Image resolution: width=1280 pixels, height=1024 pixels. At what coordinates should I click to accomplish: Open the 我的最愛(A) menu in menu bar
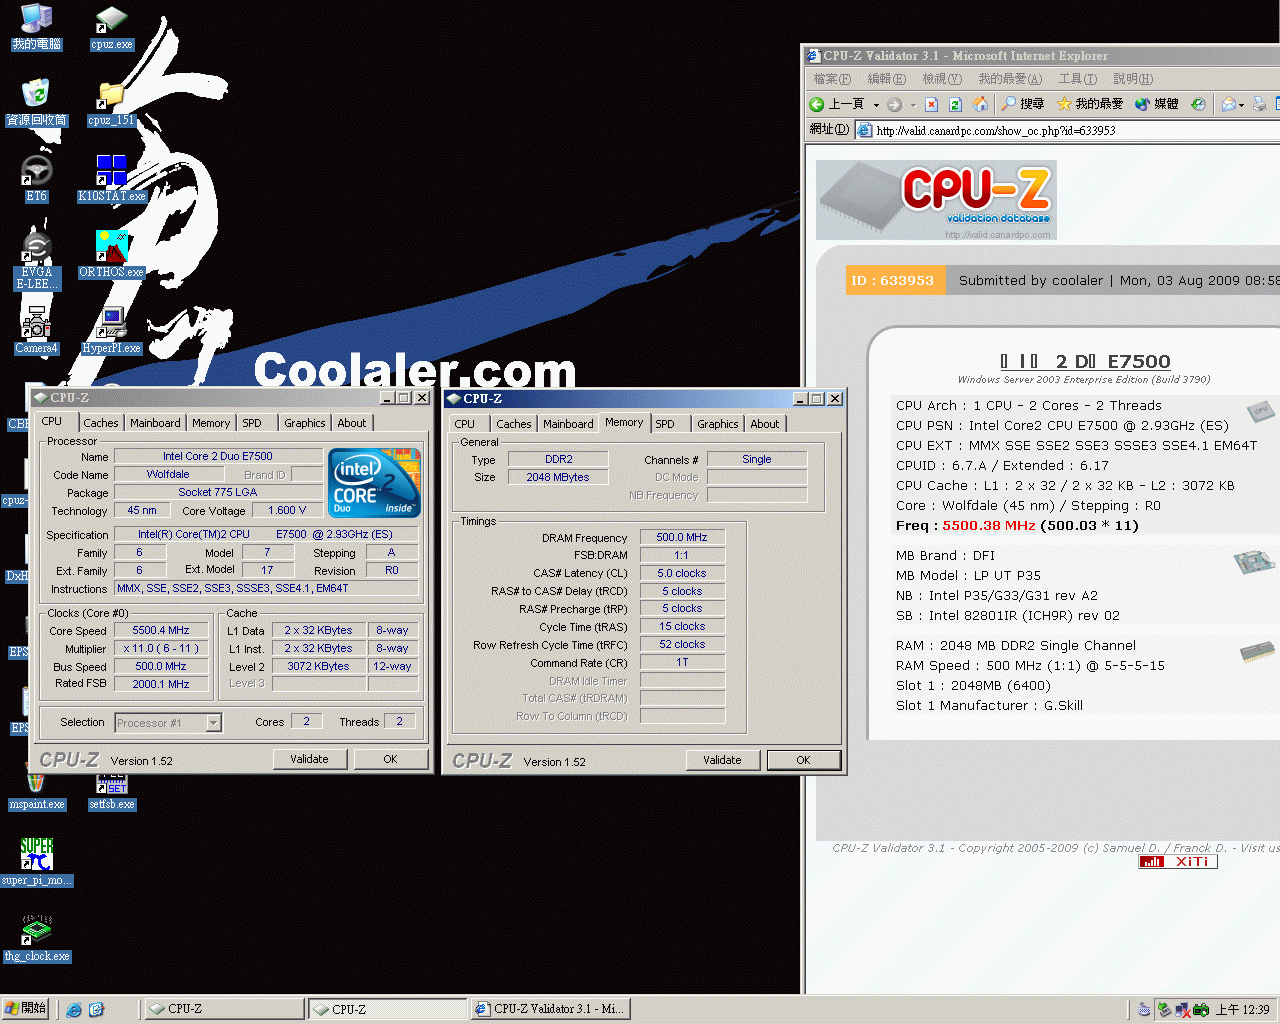coord(1010,79)
